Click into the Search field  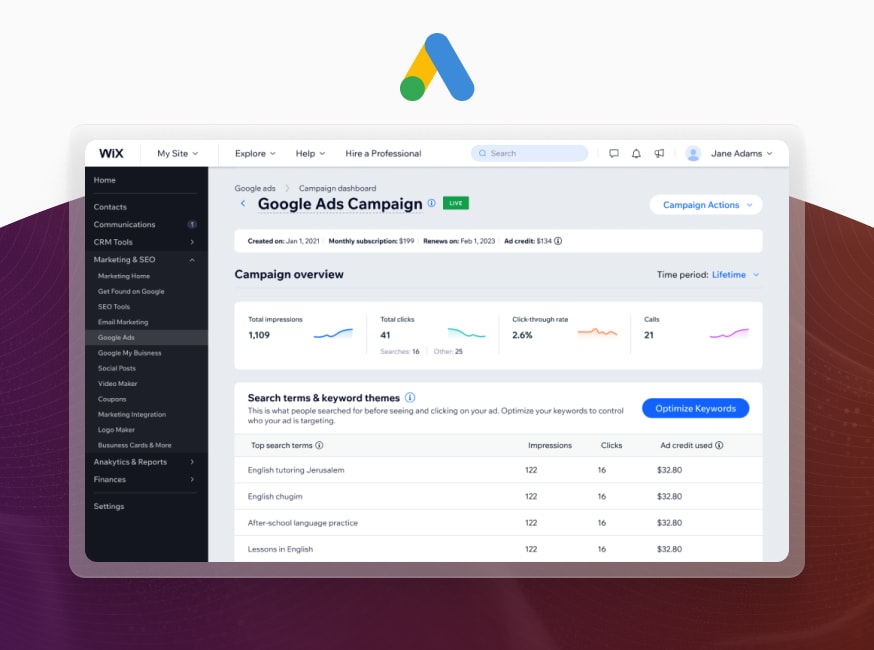530,153
